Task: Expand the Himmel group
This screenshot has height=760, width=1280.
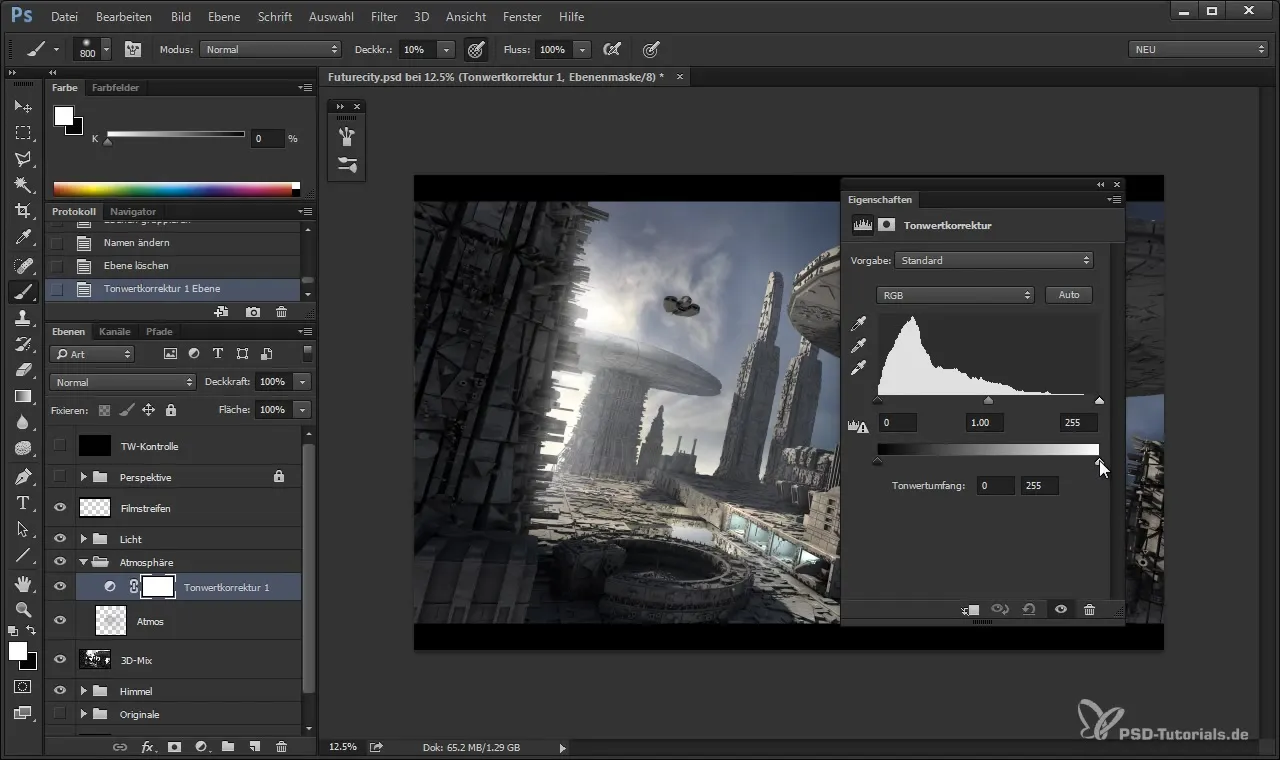Action: point(85,691)
